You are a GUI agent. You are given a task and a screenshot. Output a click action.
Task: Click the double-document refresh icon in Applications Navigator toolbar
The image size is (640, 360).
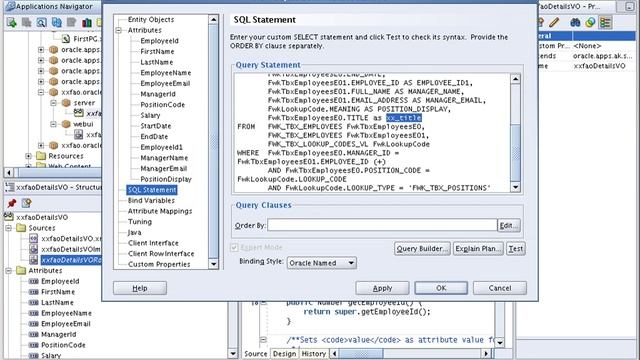tap(56, 22)
